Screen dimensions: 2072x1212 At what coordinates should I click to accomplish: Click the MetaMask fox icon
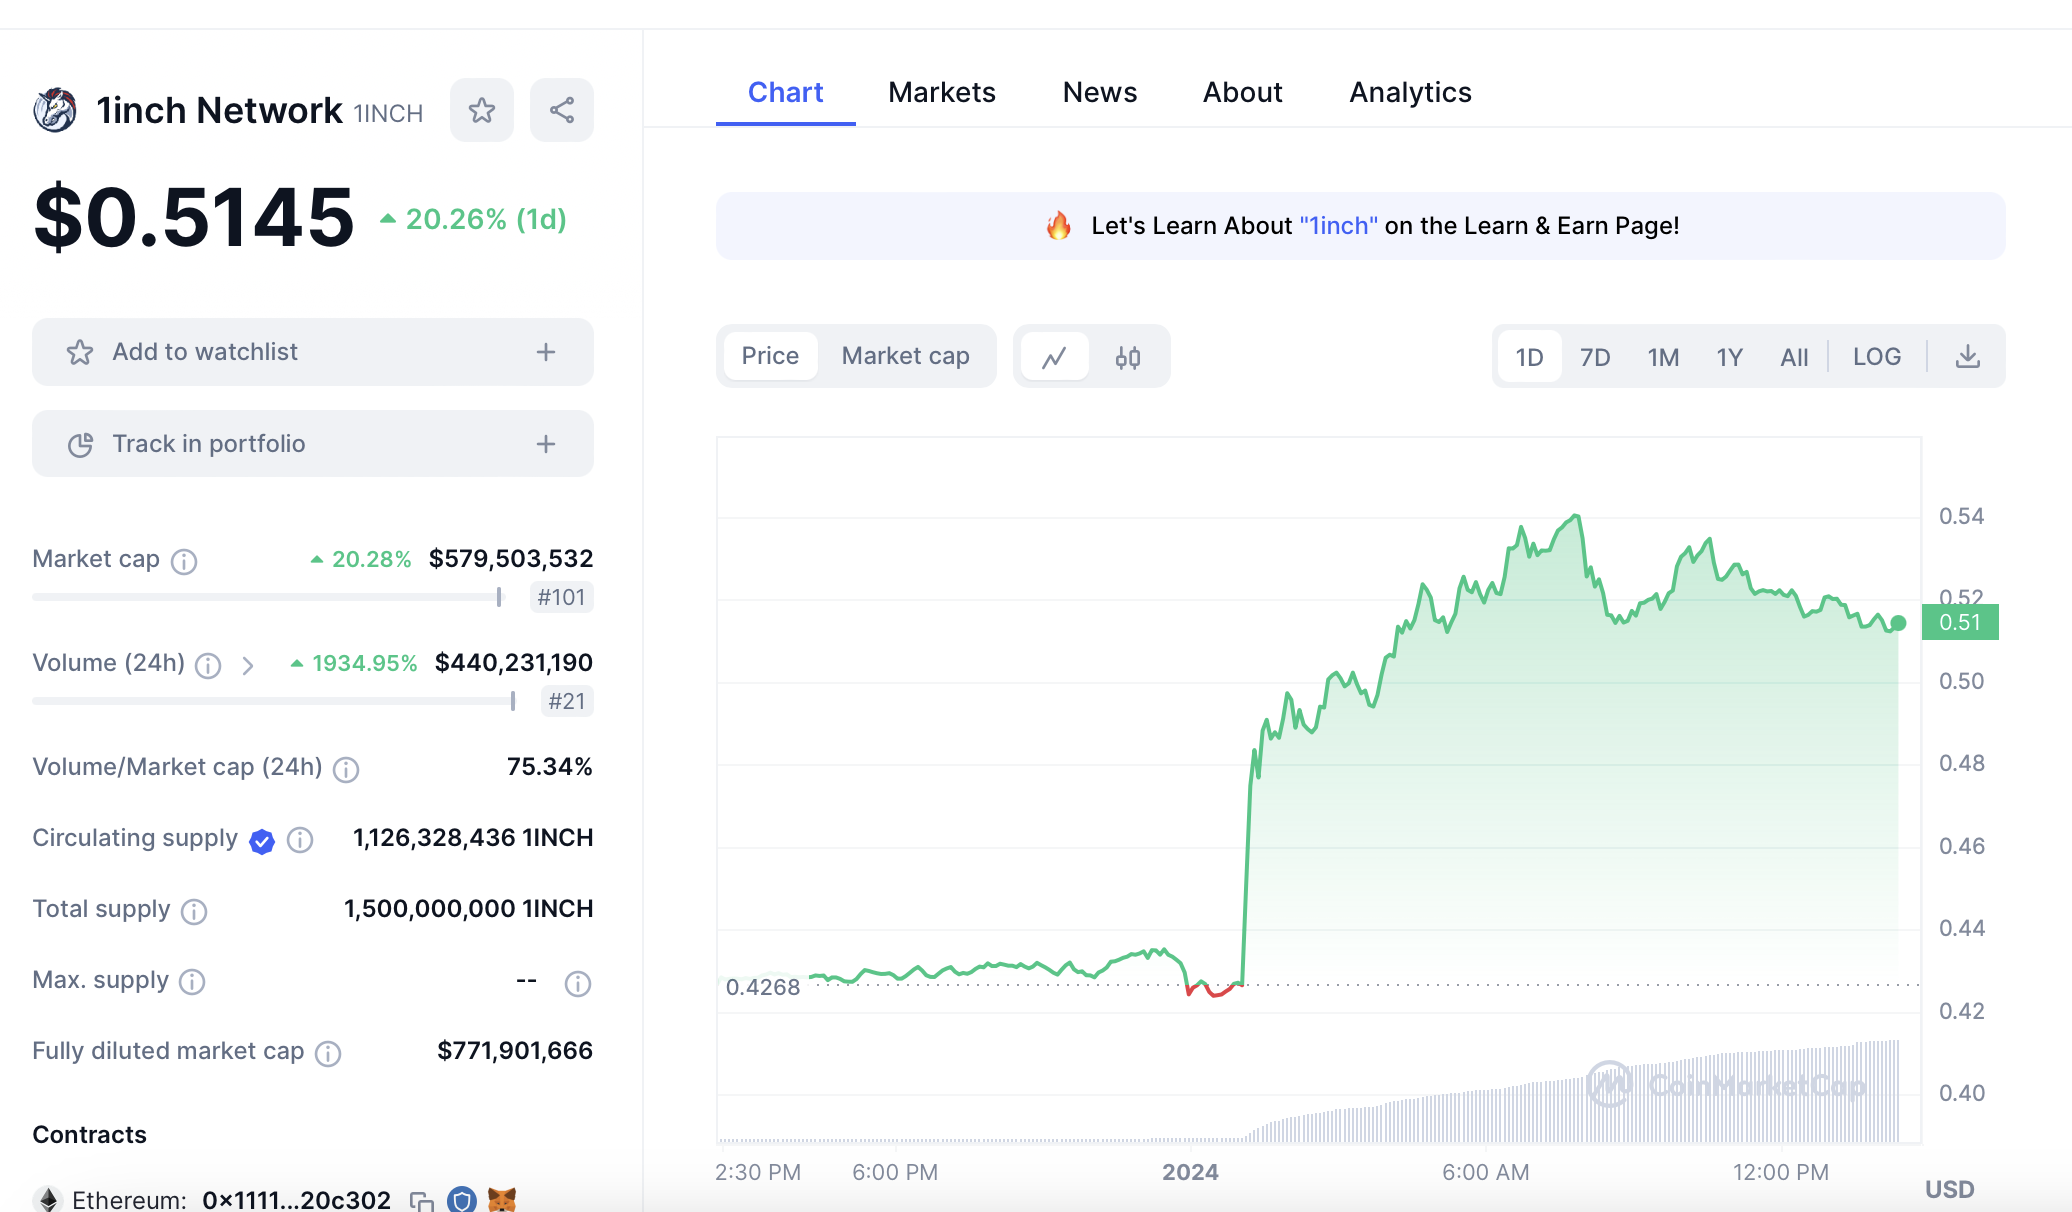[501, 1199]
